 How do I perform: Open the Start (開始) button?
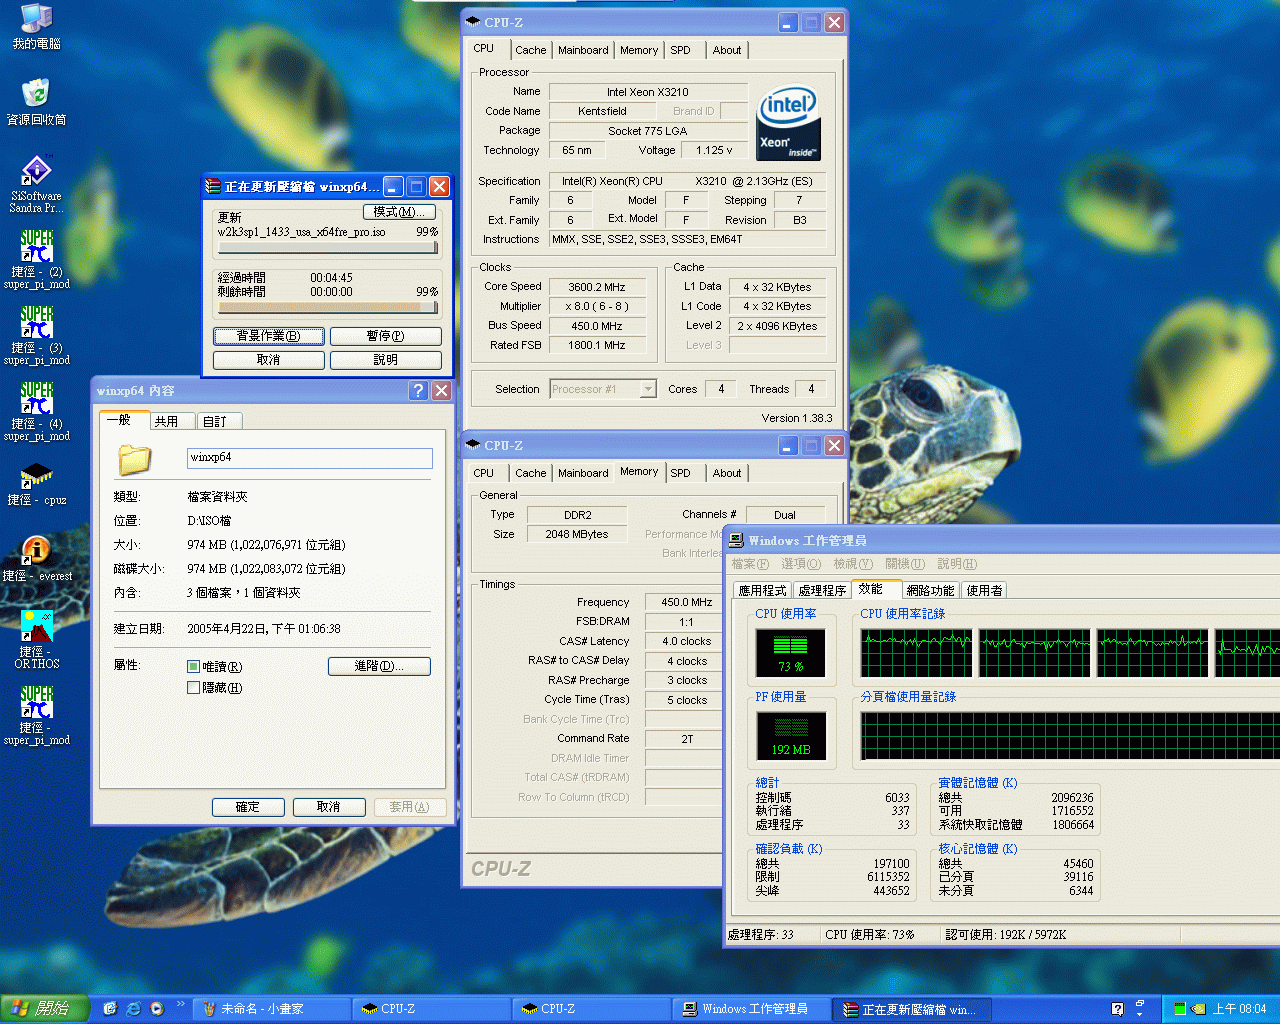(45, 1009)
